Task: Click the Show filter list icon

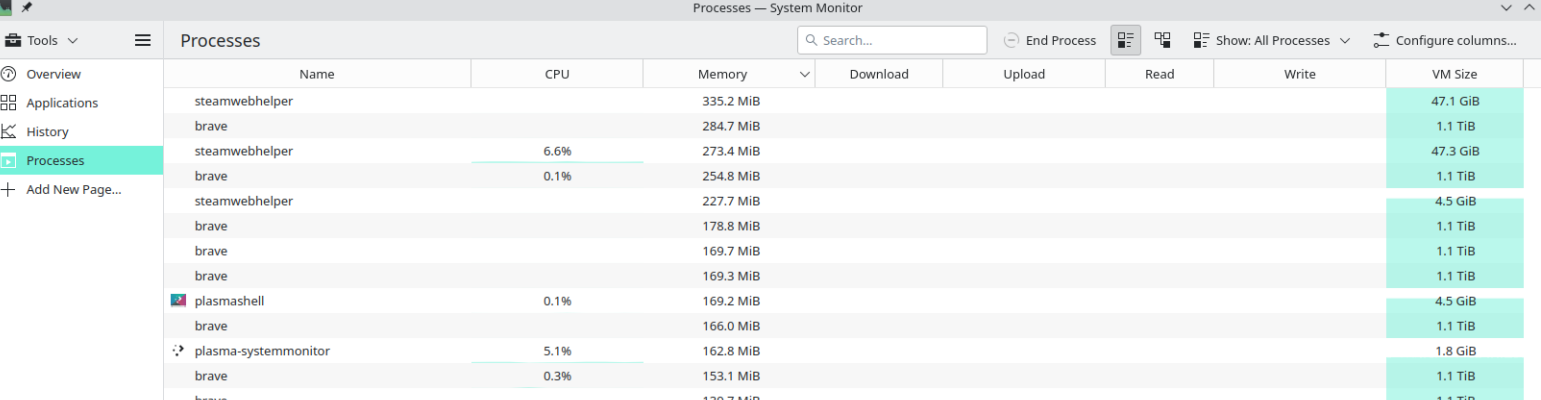Action: [1201, 41]
